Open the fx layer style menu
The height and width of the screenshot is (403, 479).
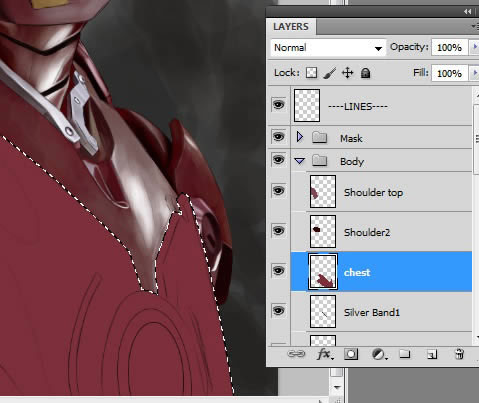[324, 354]
